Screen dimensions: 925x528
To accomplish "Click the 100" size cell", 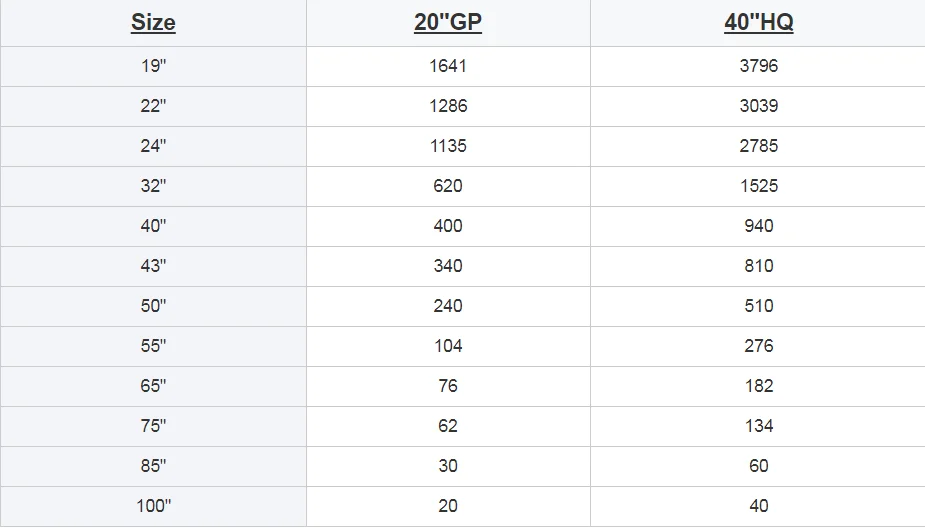I will 153,506.
